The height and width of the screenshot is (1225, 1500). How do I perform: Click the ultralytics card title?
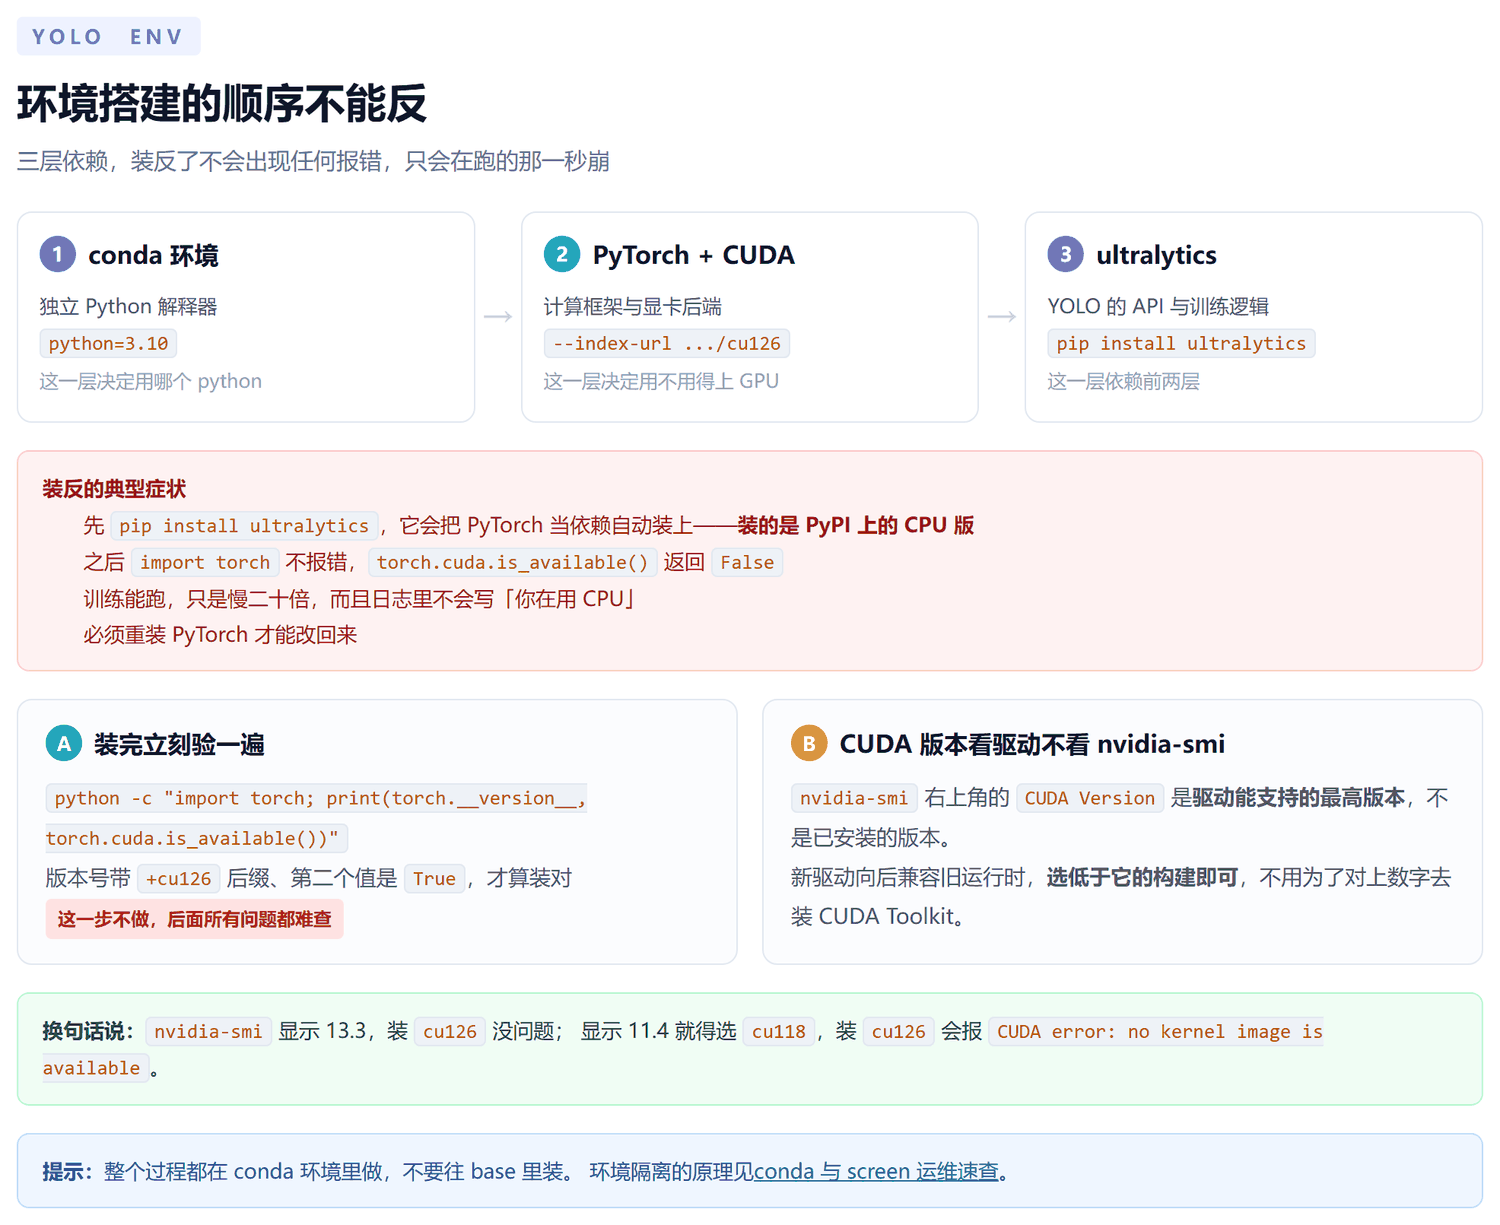pos(1156,255)
